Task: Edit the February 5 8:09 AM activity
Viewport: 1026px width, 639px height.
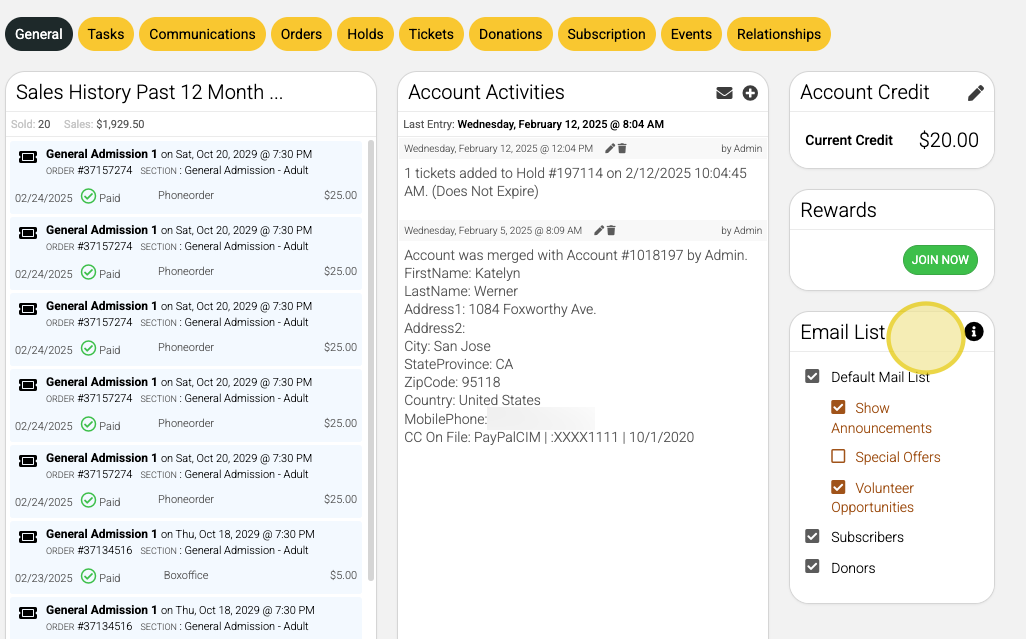Action: 598,230
